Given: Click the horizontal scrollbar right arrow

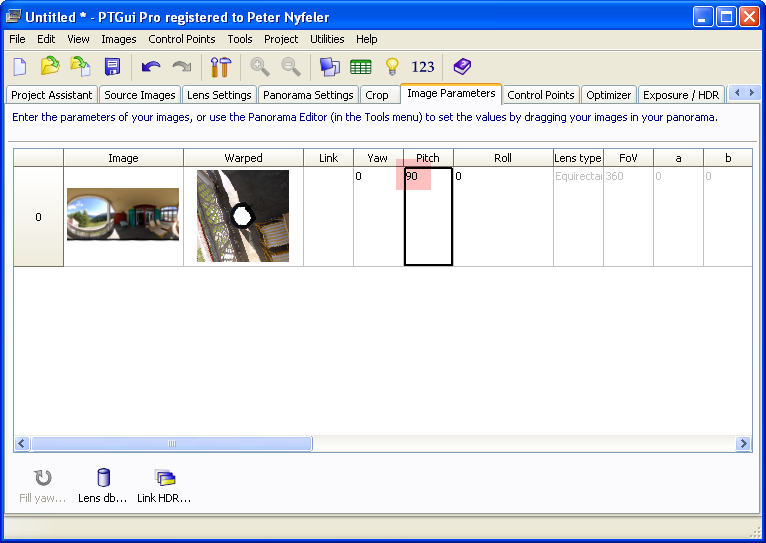Looking at the screenshot, I should [743, 443].
